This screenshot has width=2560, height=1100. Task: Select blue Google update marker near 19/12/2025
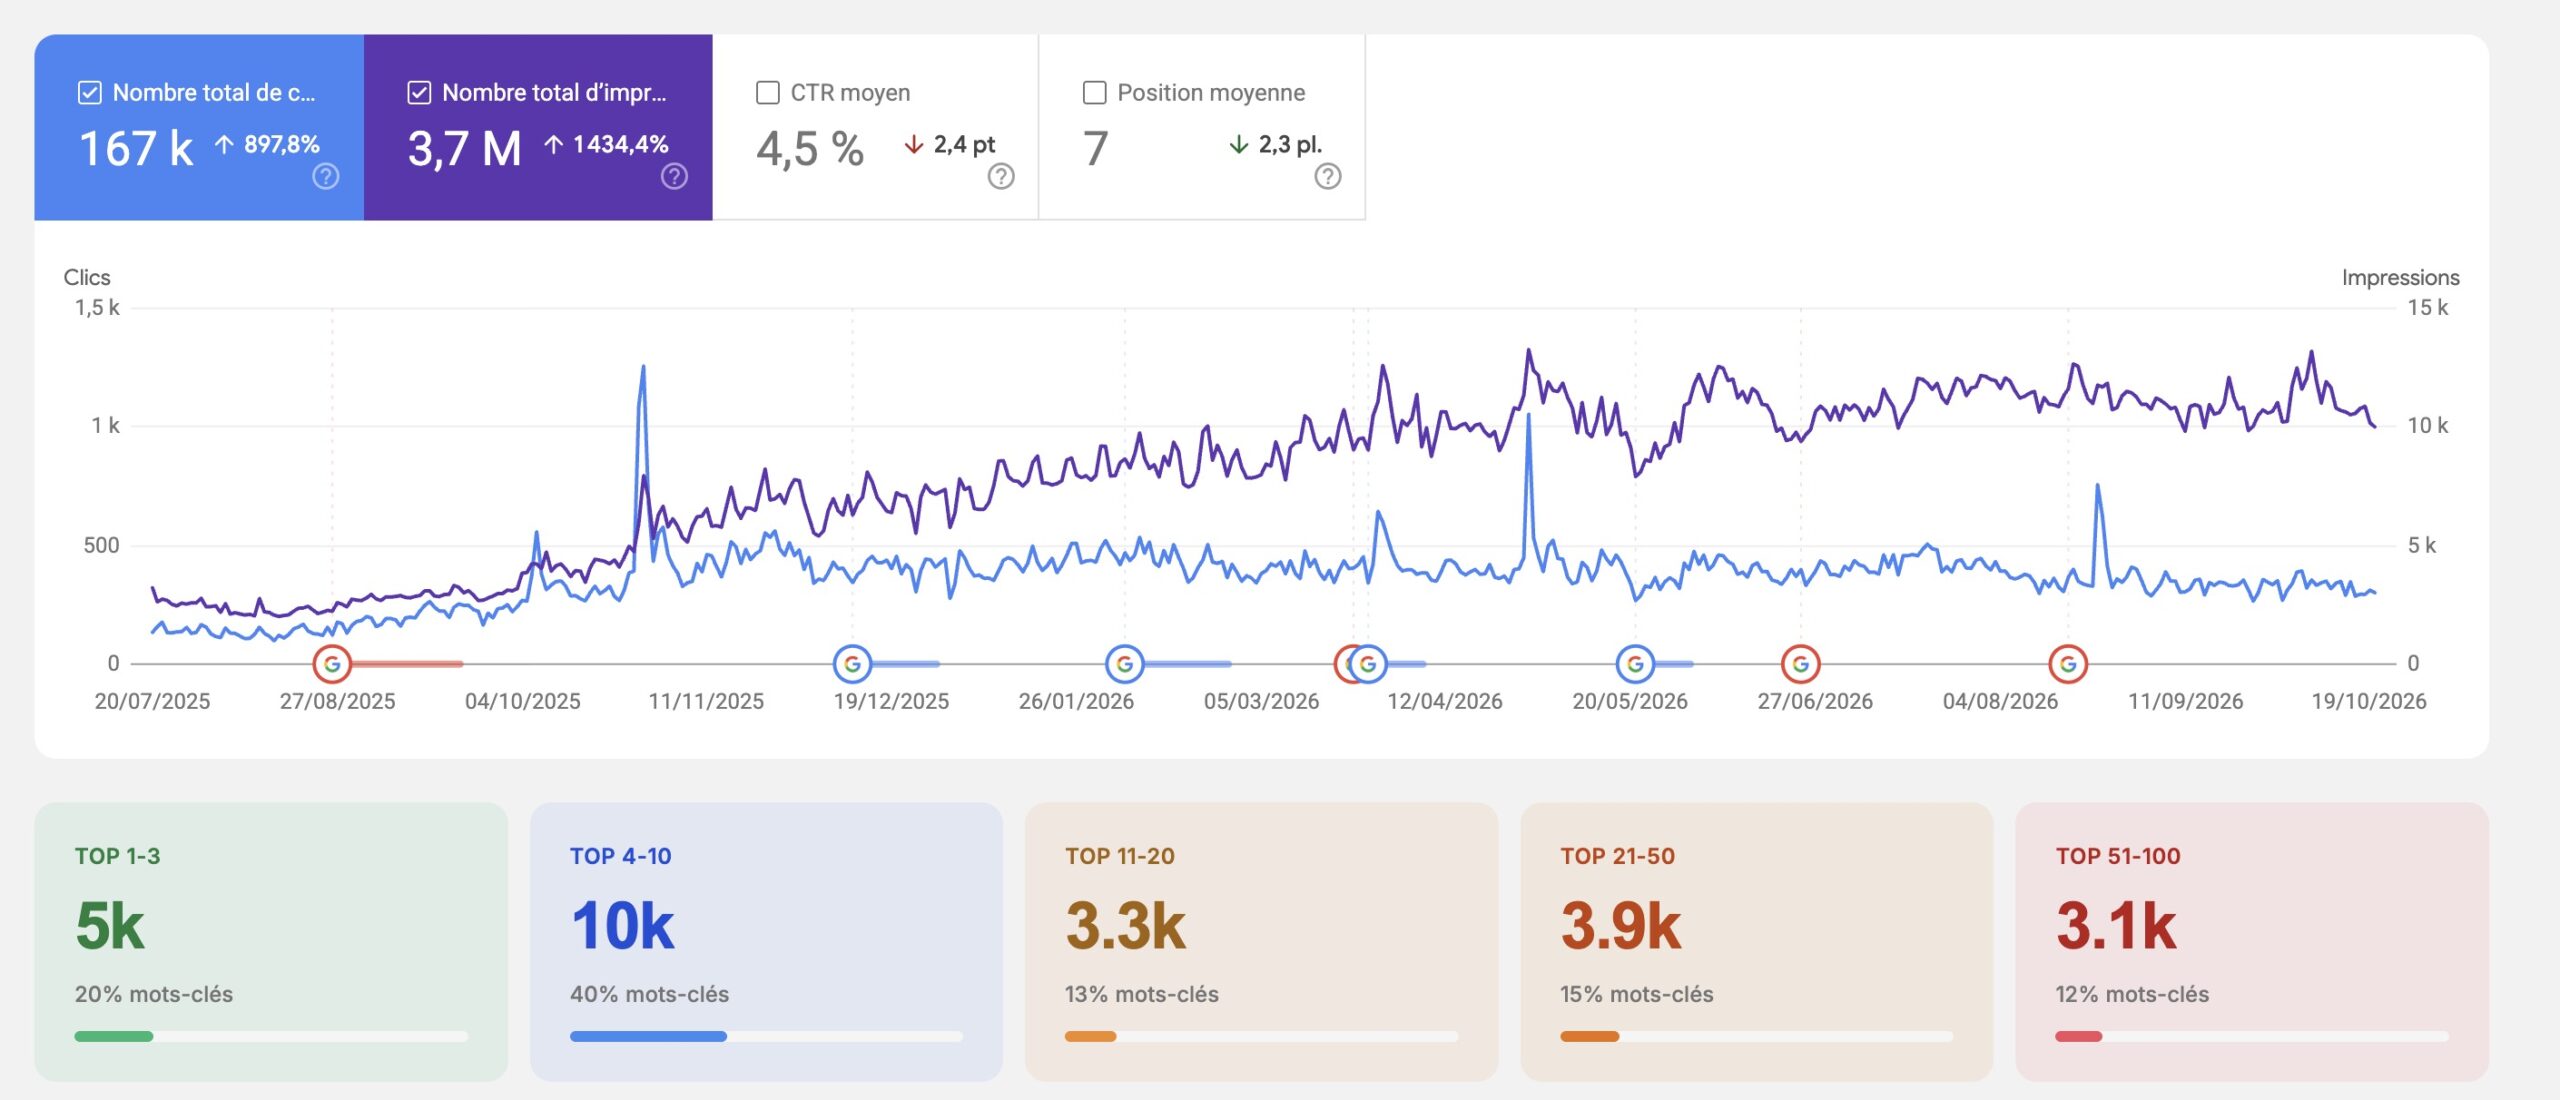click(852, 663)
